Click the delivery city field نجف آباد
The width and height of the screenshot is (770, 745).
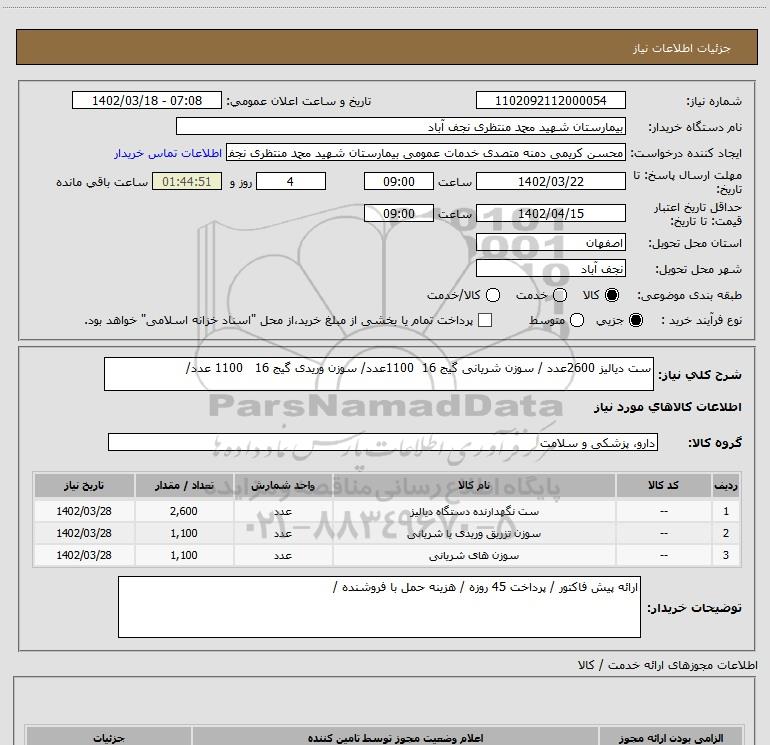550,269
